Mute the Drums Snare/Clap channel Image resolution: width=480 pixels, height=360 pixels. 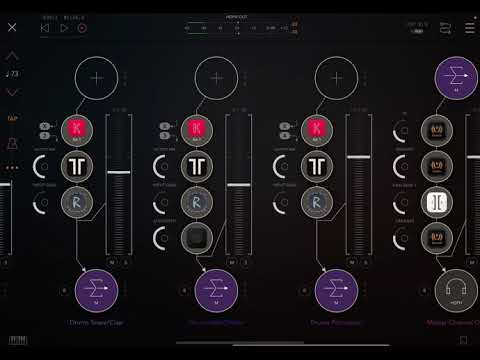112,262
